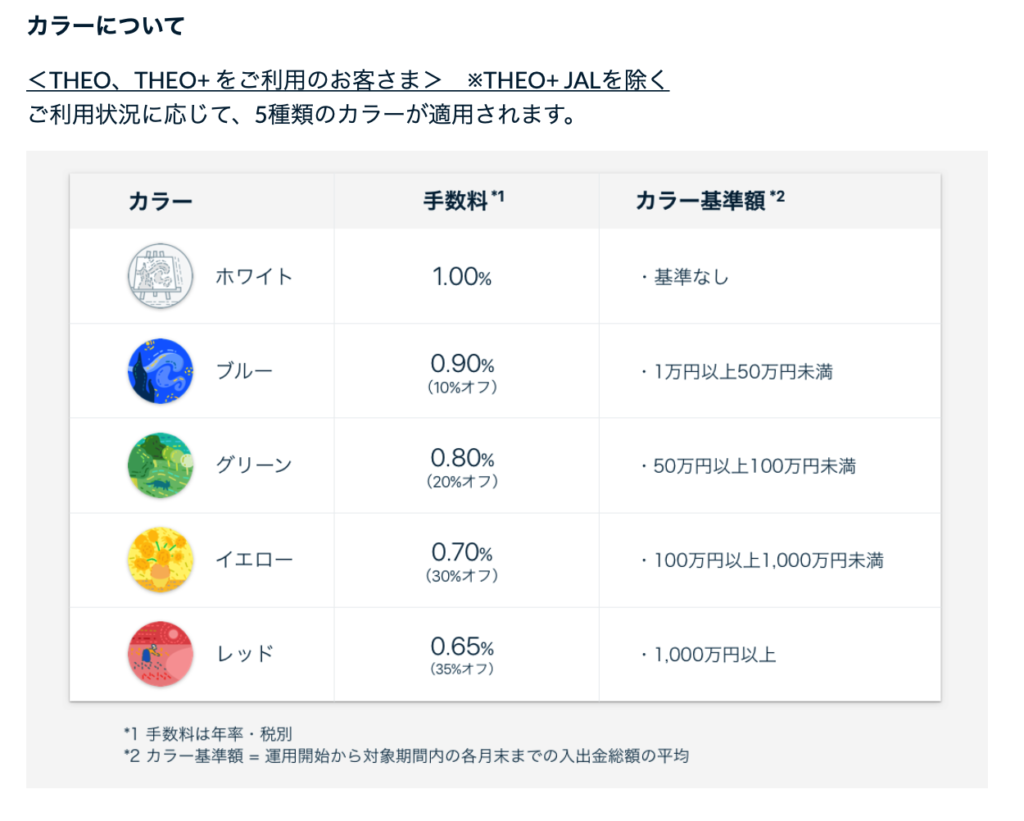
Task: Click the 1.00% fee value
Action: pyautogui.click(x=462, y=277)
